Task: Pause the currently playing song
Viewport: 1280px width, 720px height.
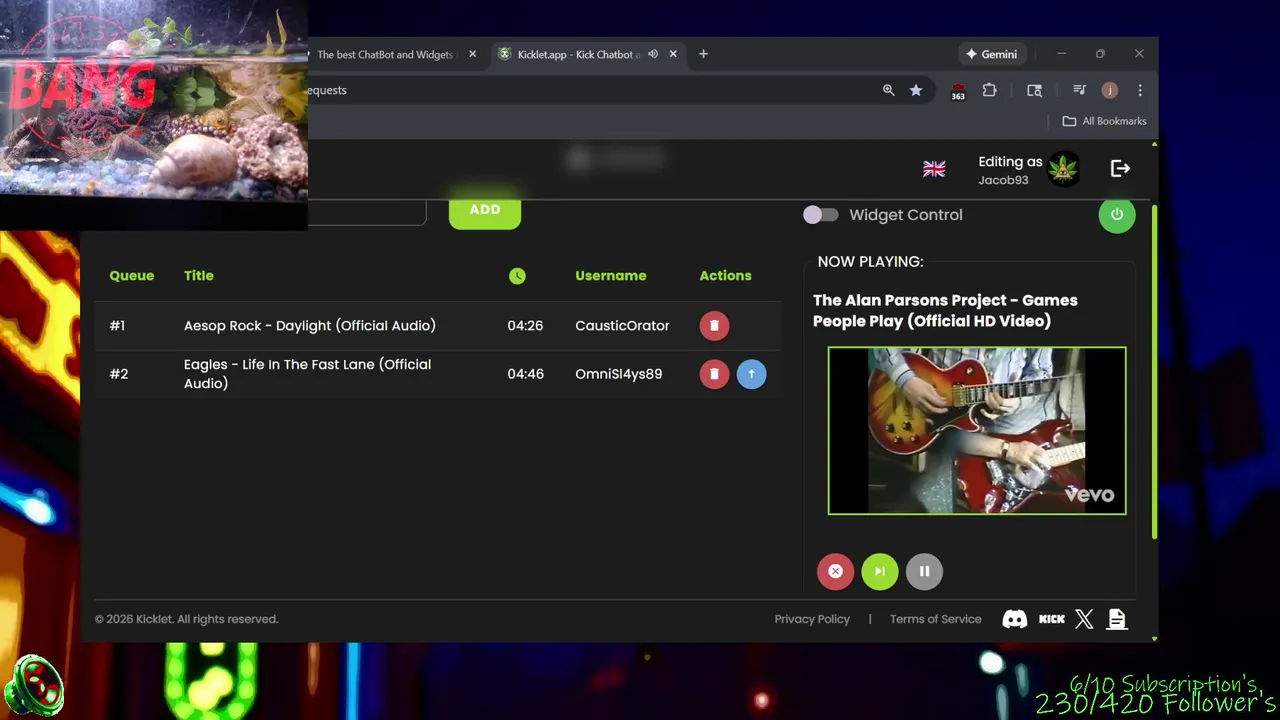Action: [x=924, y=572]
